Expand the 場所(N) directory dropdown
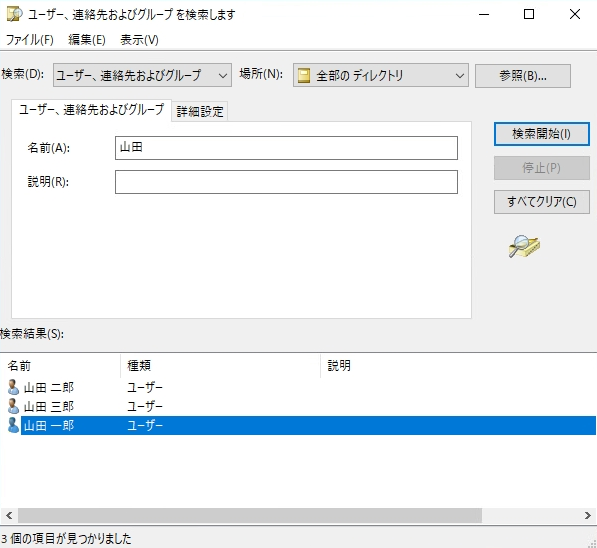This screenshot has width=597, height=548. click(x=381, y=75)
